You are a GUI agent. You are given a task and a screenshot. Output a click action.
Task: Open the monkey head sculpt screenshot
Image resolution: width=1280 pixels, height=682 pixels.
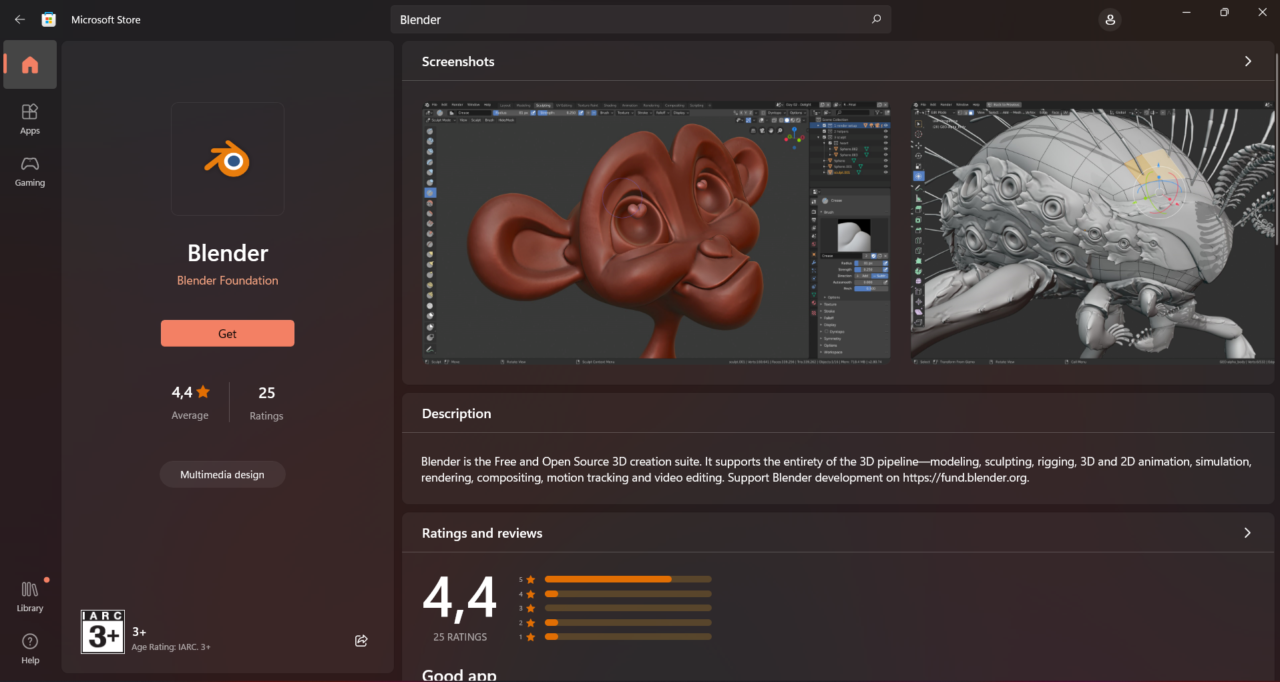click(x=656, y=231)
